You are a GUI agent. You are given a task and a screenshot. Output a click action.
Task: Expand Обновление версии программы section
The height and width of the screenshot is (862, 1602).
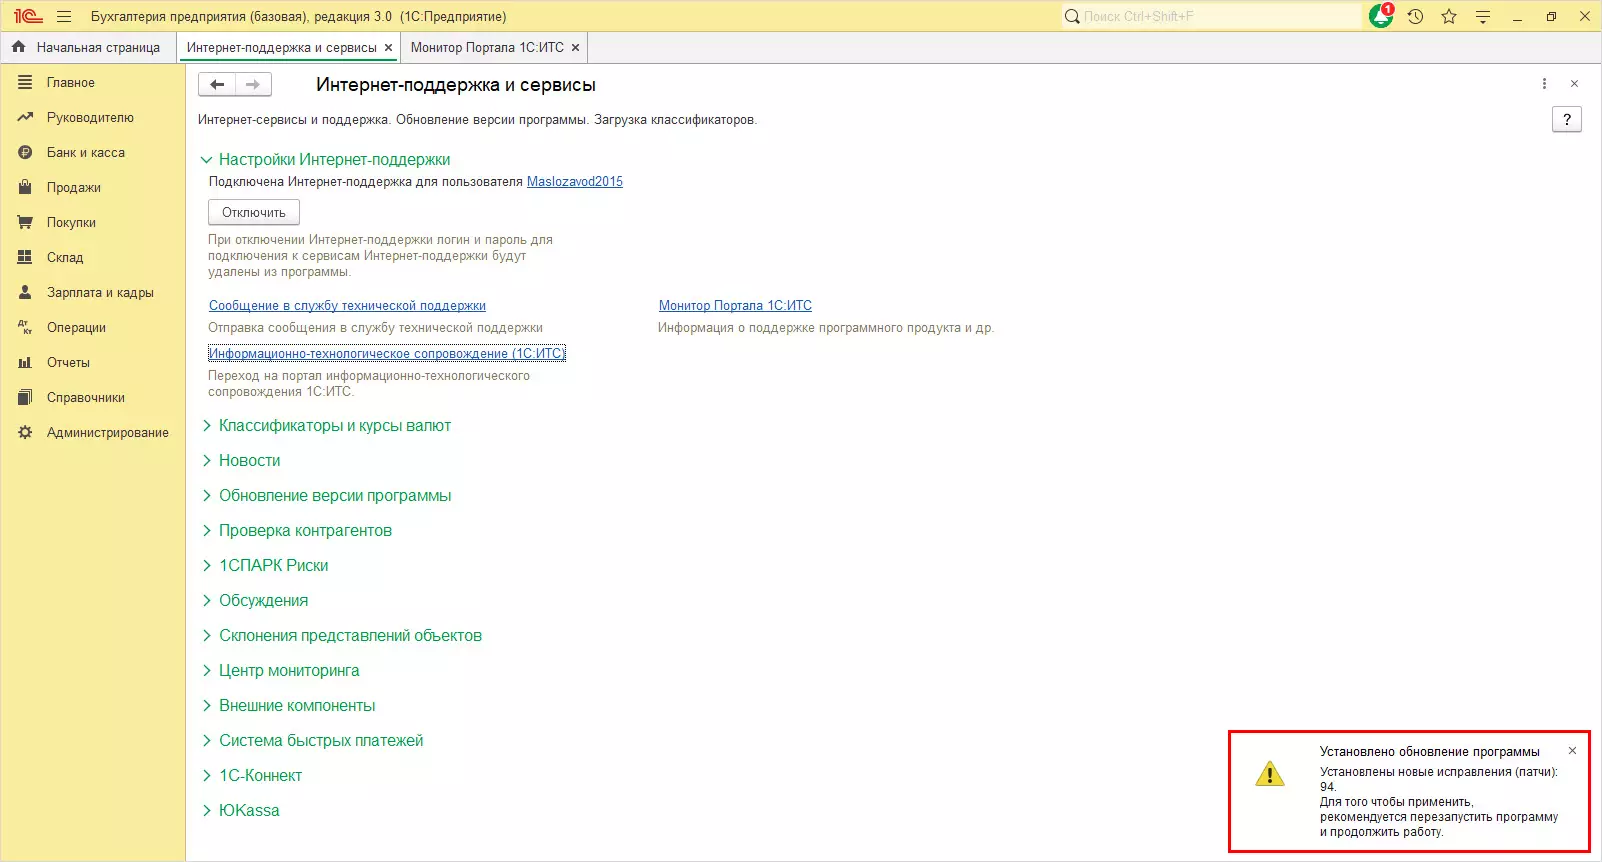[207, 496]
